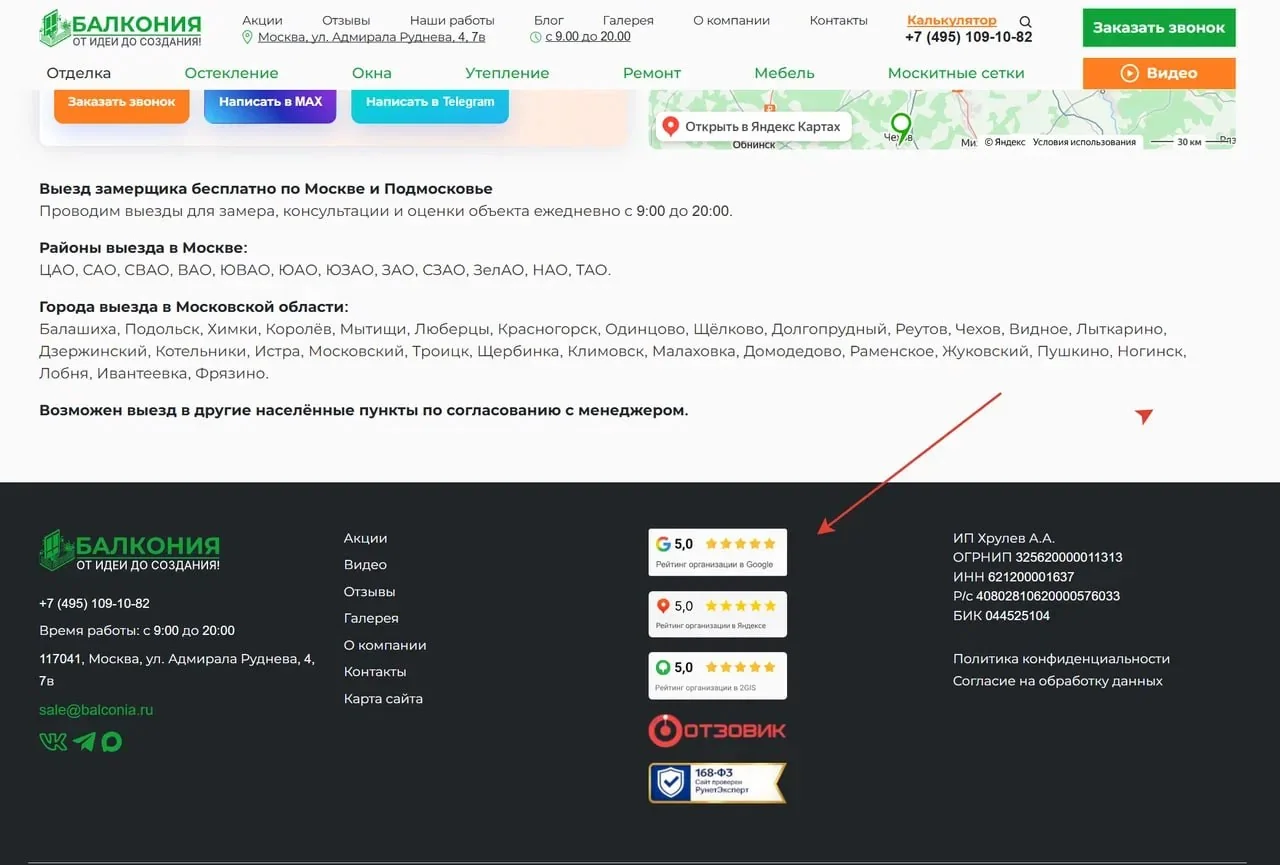Screen dimensions: 1280x865
Task: Open О компании in the top navigation
Action: 731,20
